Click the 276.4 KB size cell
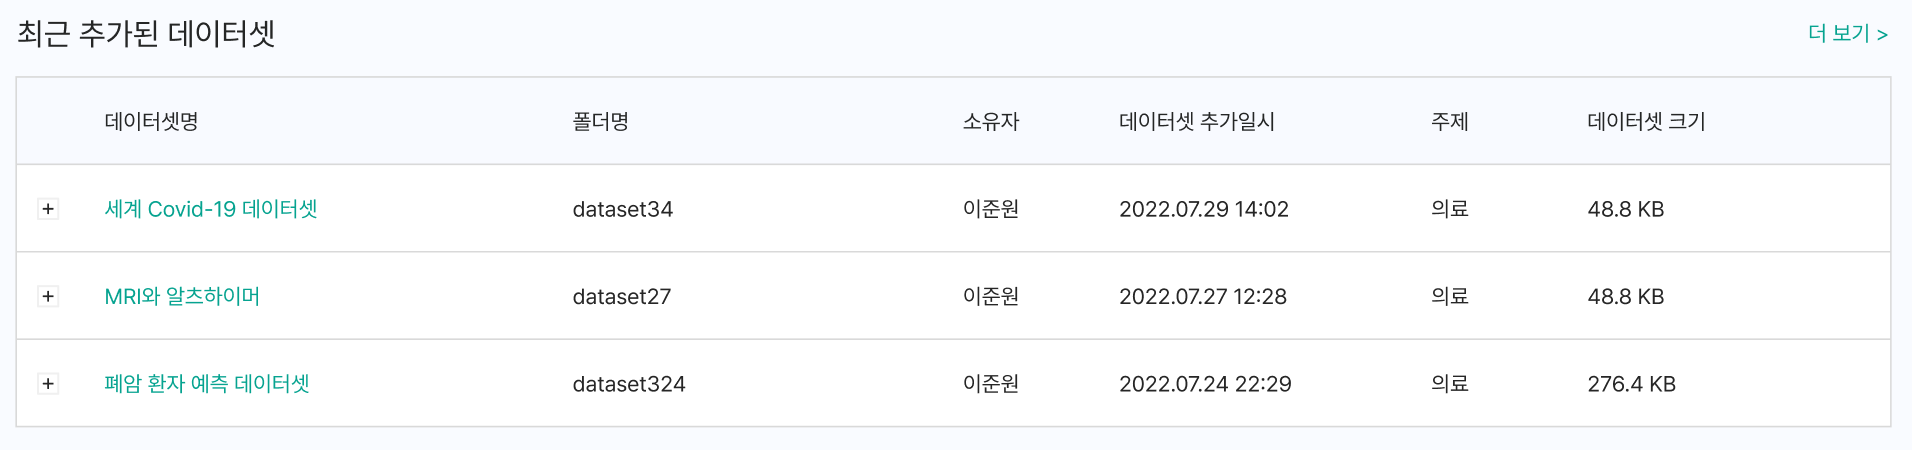This screenshot has width=1912, height=450. [1631, 384]
